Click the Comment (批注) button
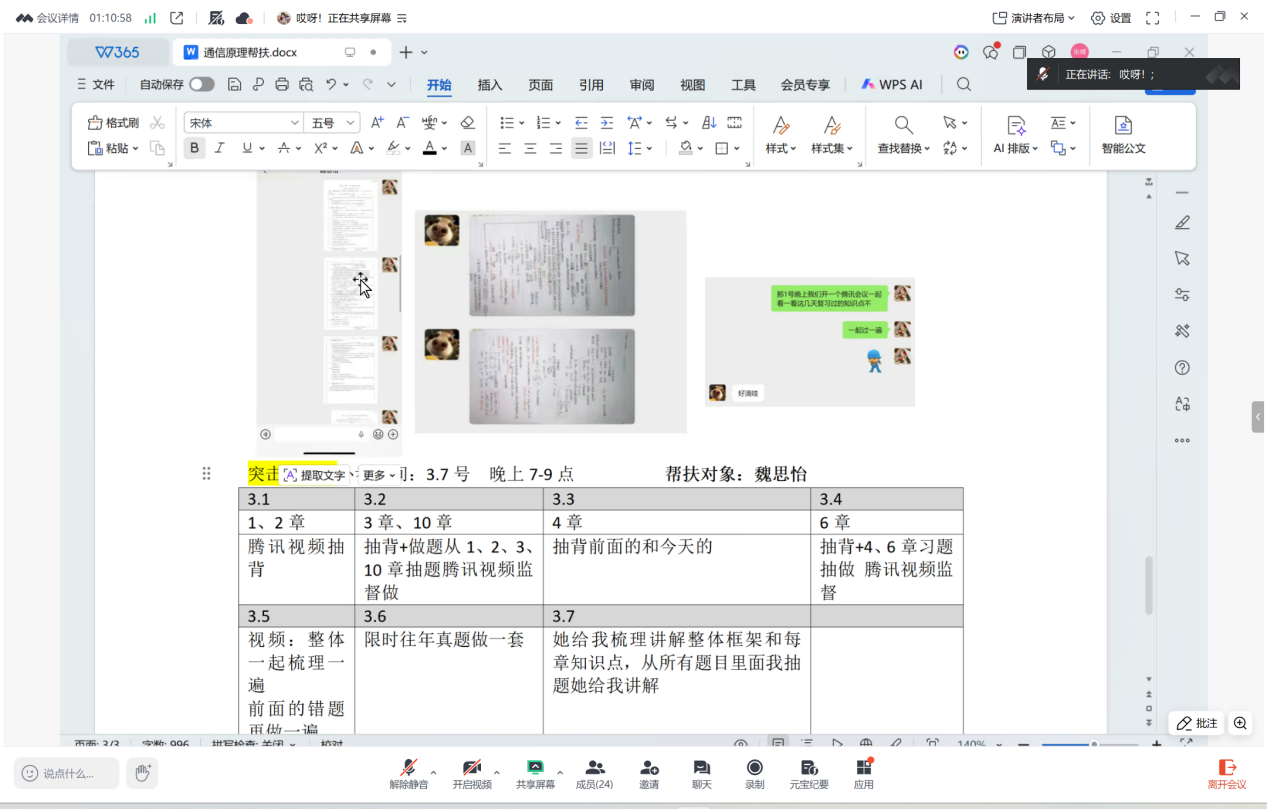Screen dimensions: 1267x809 point(1197,723)
